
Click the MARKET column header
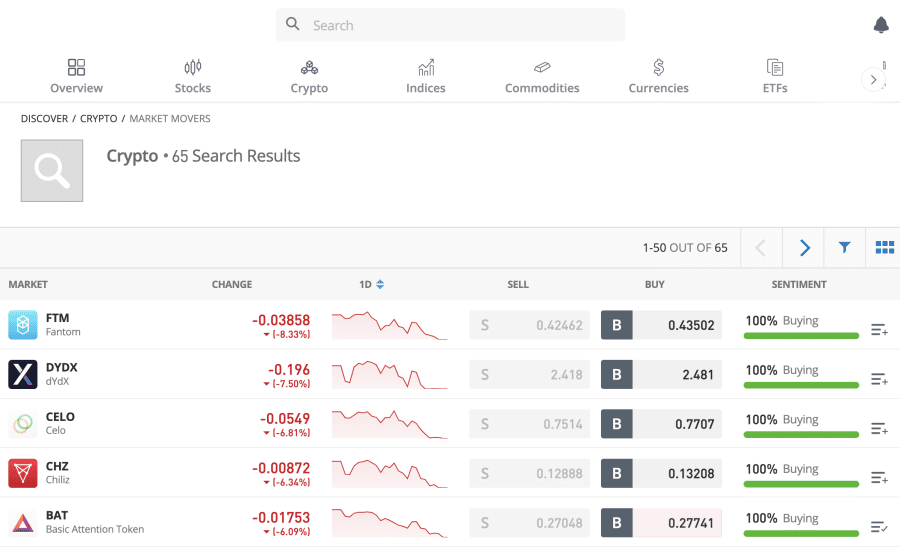point(28,285)
